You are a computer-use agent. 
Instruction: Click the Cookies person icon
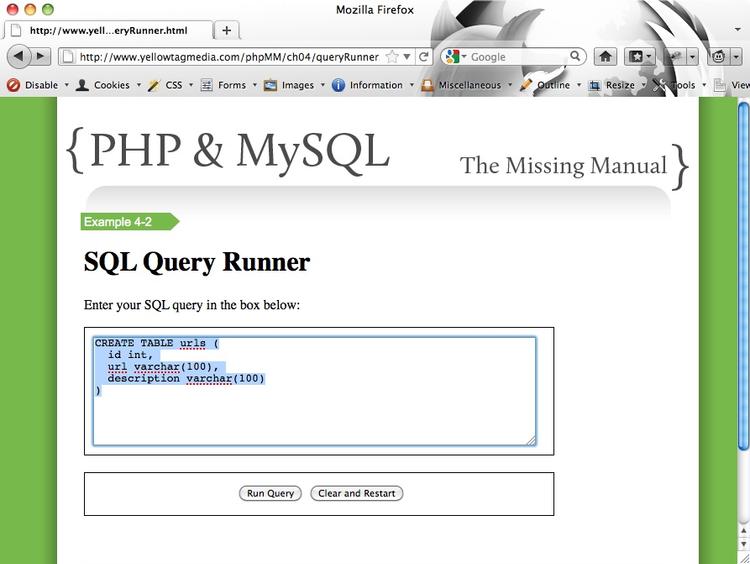point(82,85)
